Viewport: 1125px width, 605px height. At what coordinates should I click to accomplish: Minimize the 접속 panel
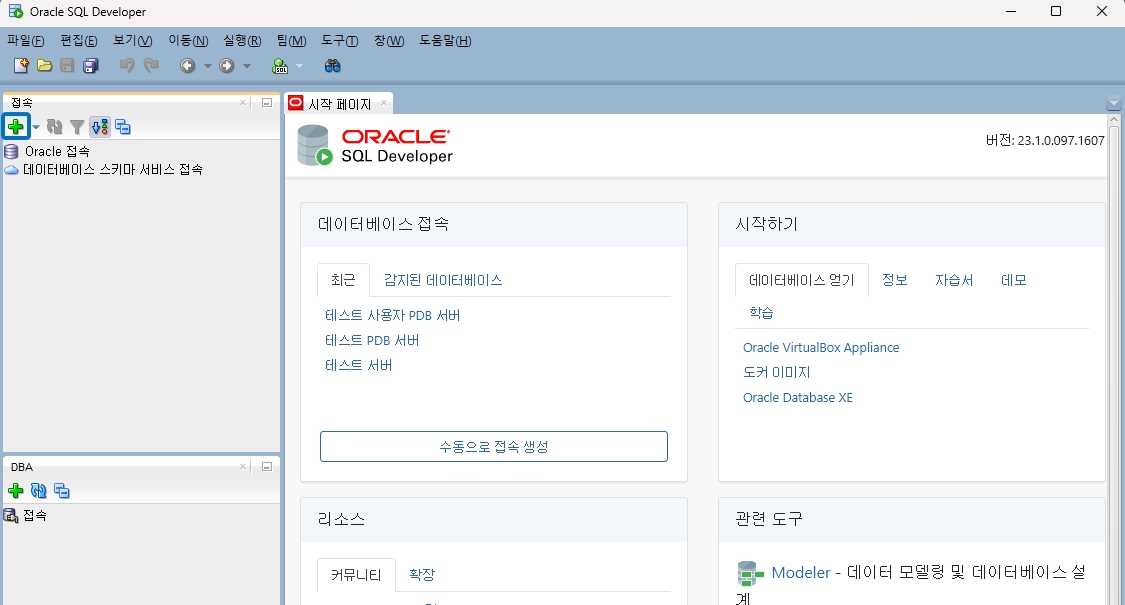(267, 103)
